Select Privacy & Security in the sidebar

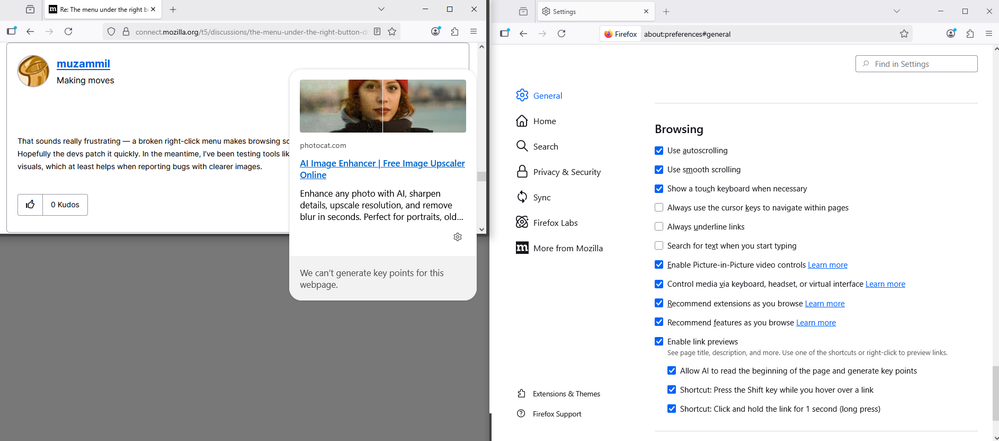pyautogui.click(x=566, y=172)
